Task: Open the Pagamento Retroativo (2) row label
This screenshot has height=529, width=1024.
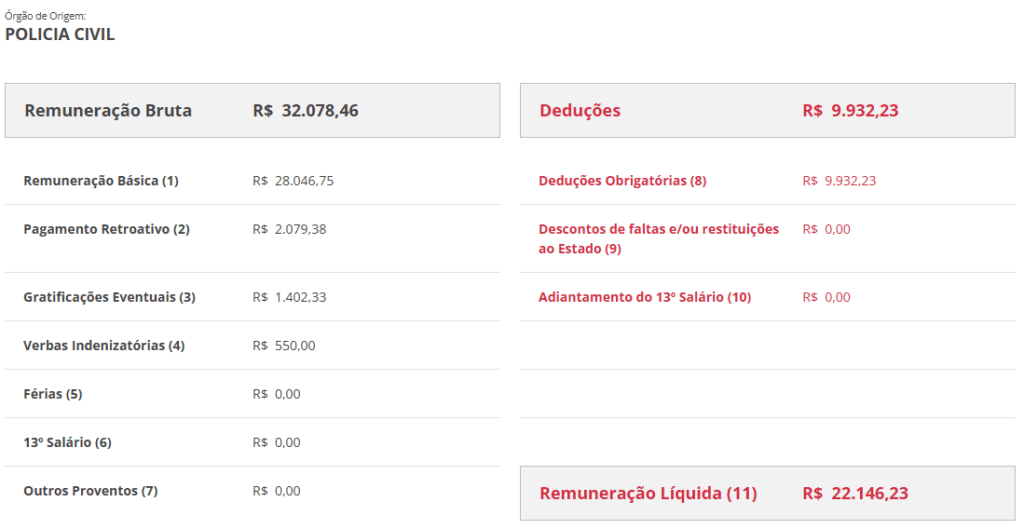Action: 106,229
